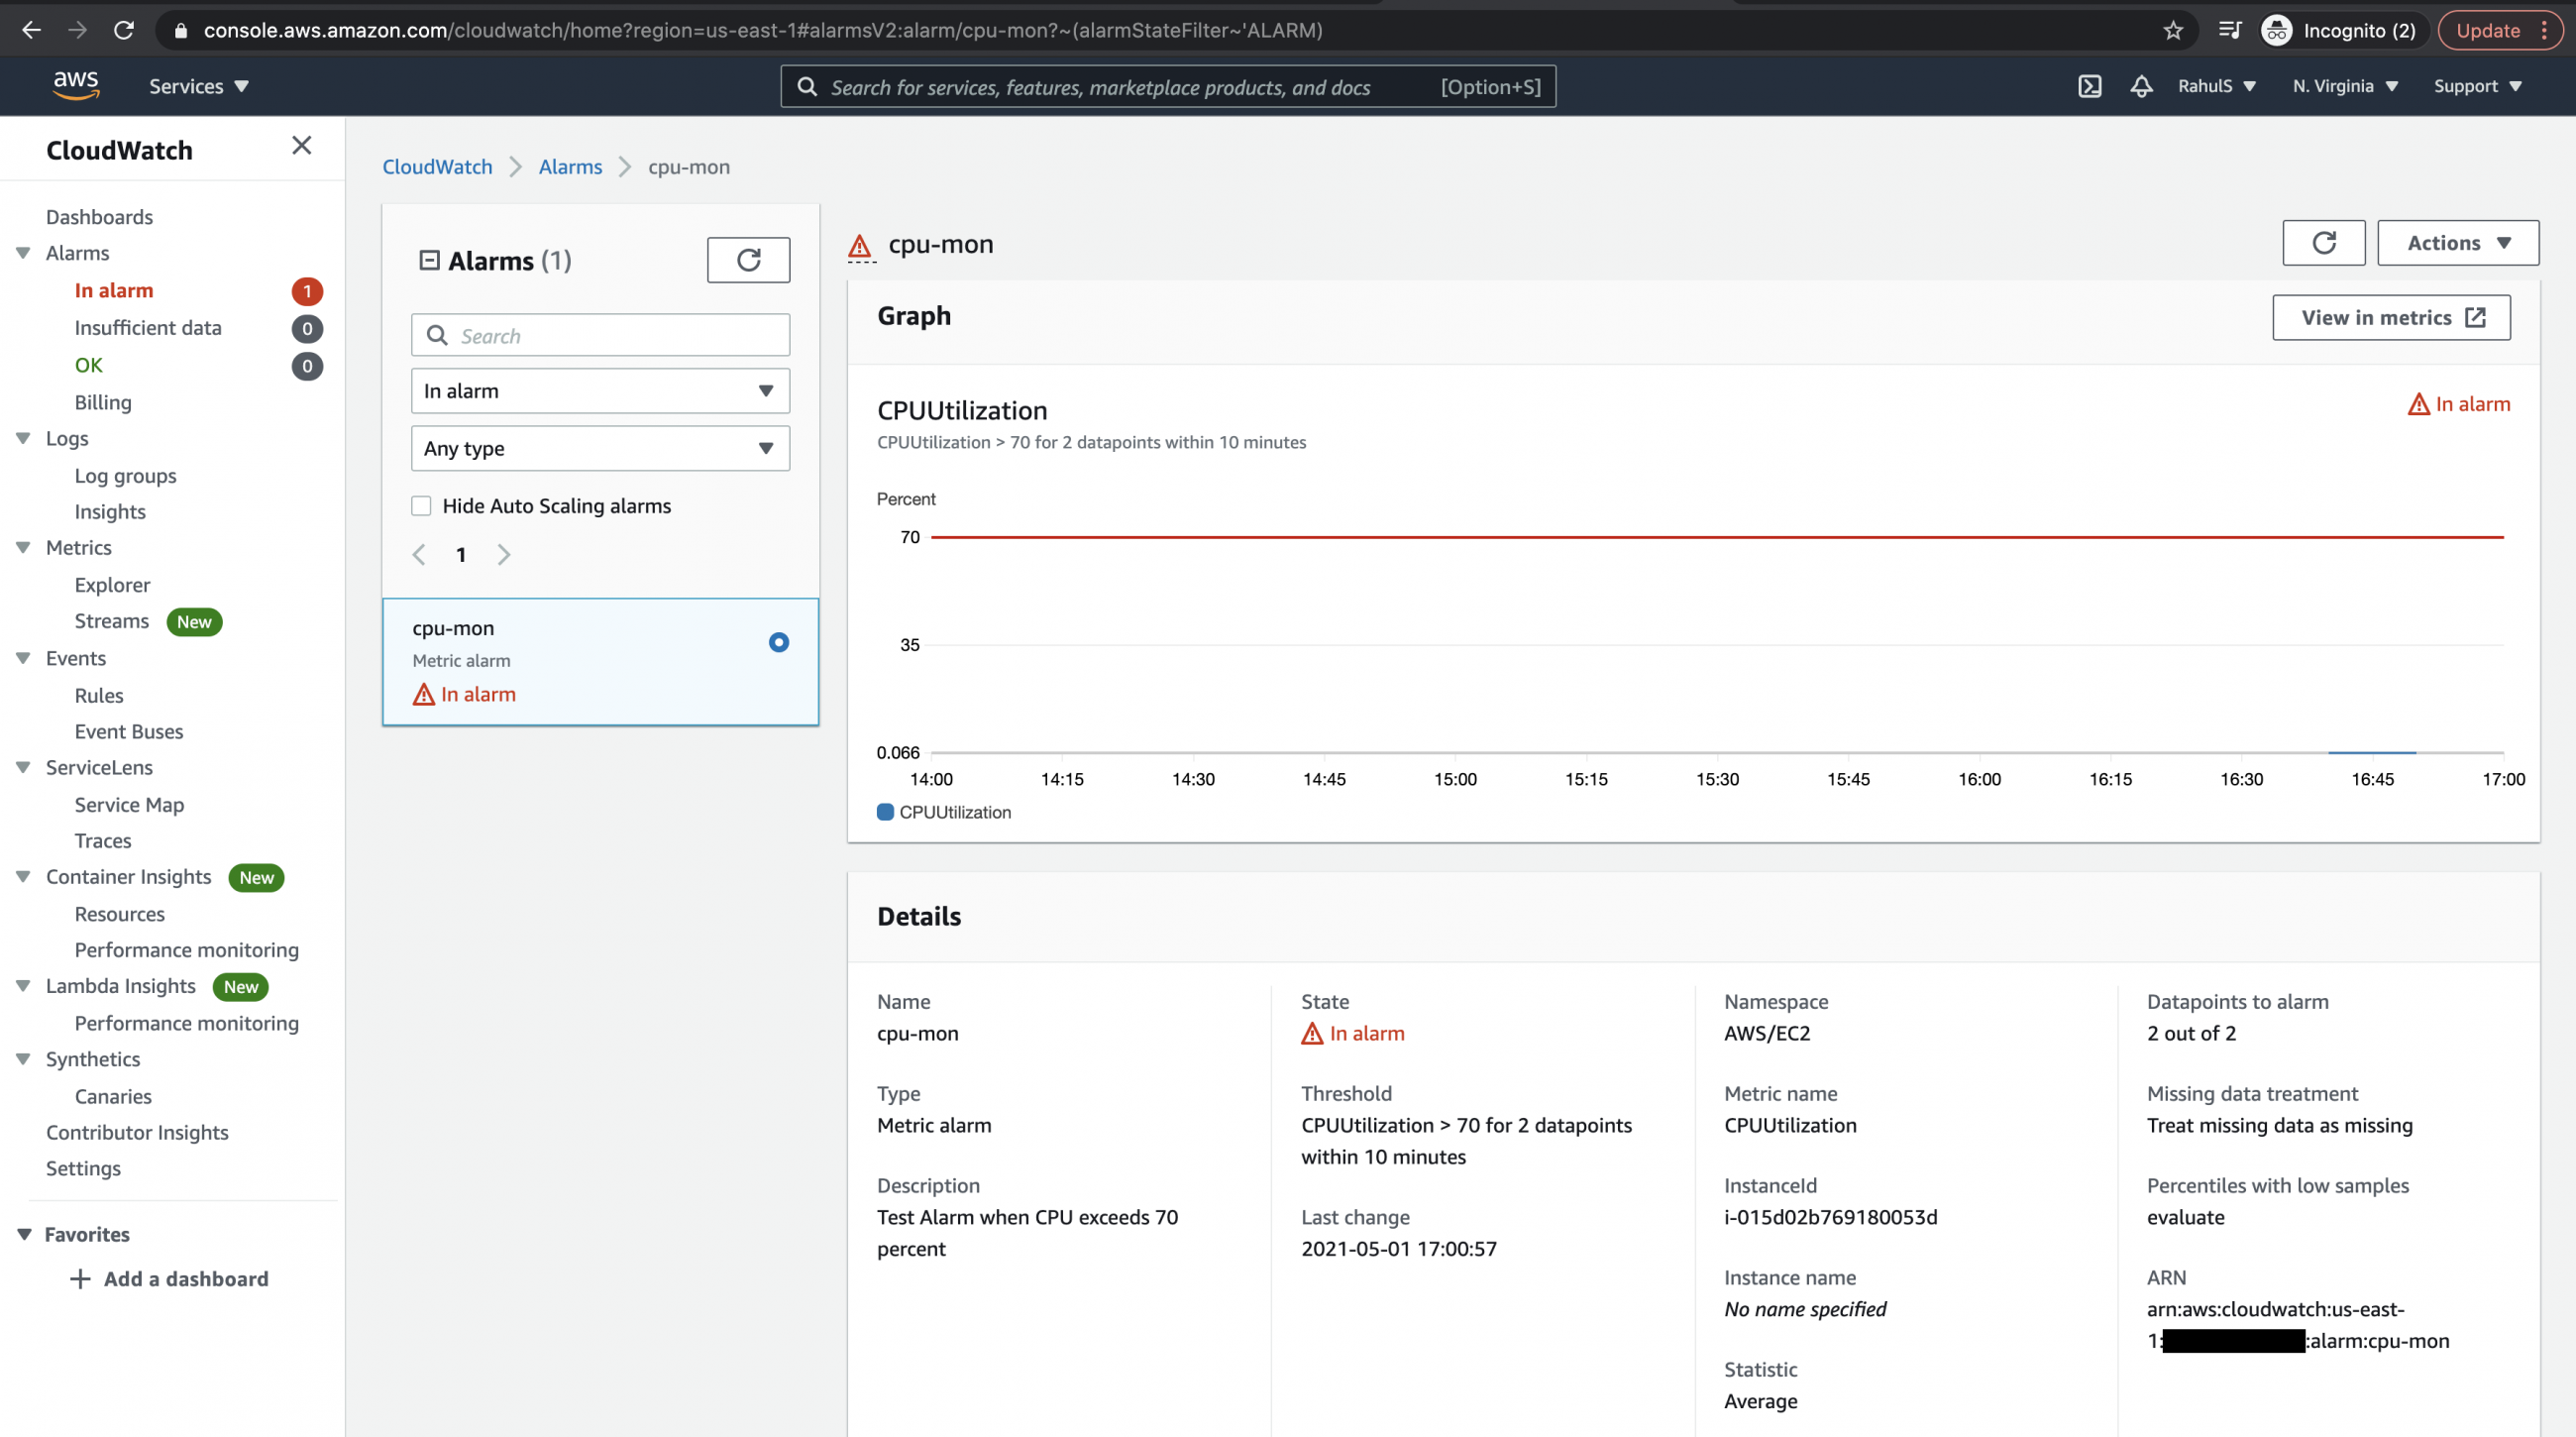Image resolution: width=2576 pixels, height=1437 pixels.
Task: Click View in metrics
Action: click(x=2390, y=317)
